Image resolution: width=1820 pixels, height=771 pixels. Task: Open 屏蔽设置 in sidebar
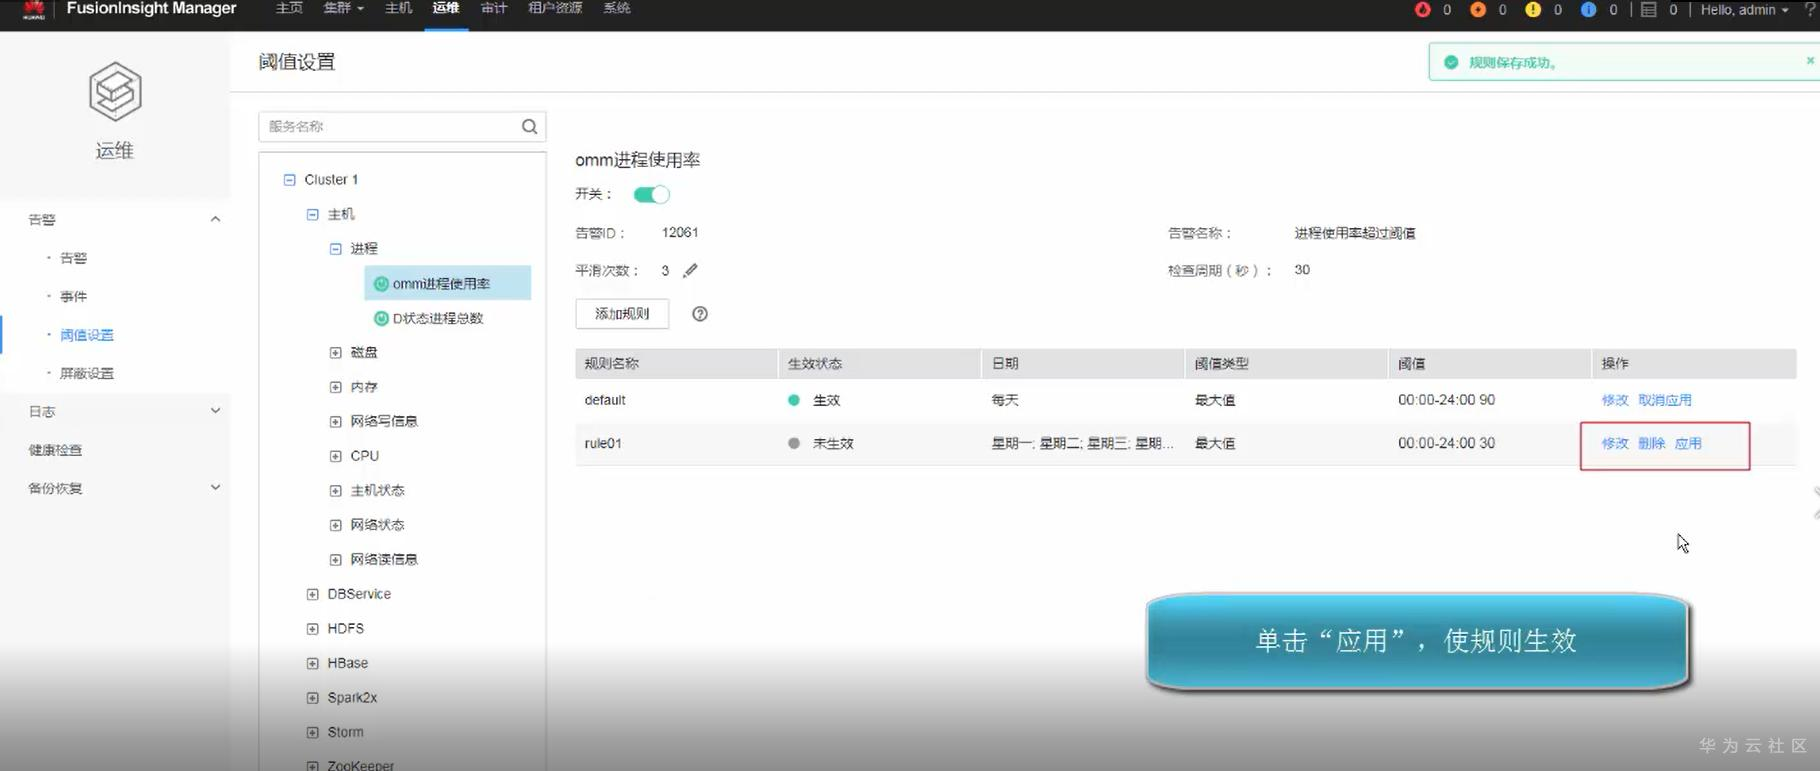(x=86, y=373)
